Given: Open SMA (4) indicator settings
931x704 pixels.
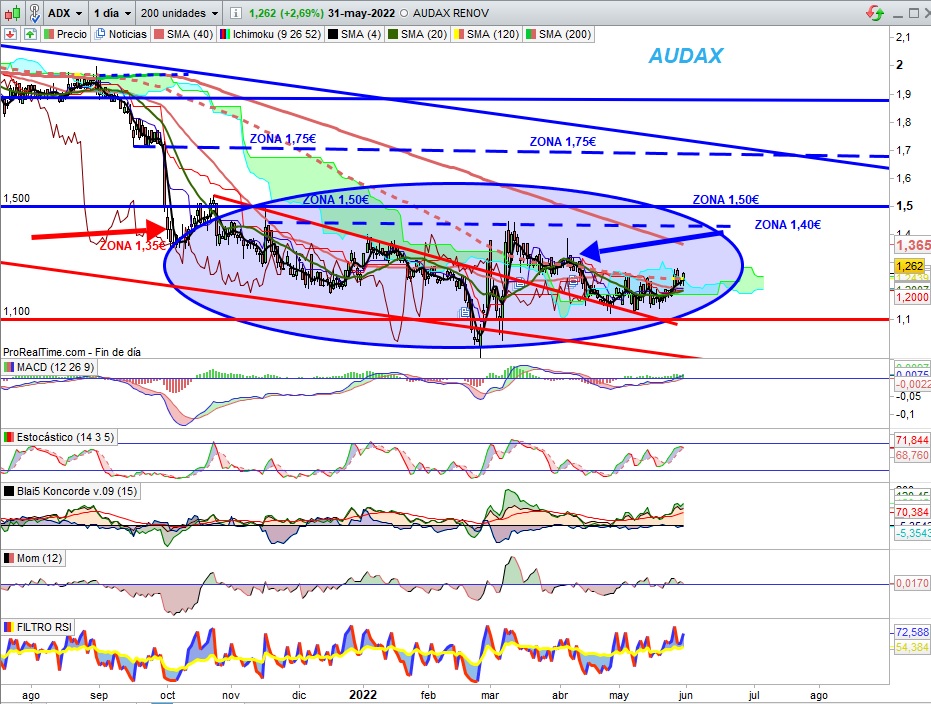Looking at the screenshot, I should tap(354, 34).
